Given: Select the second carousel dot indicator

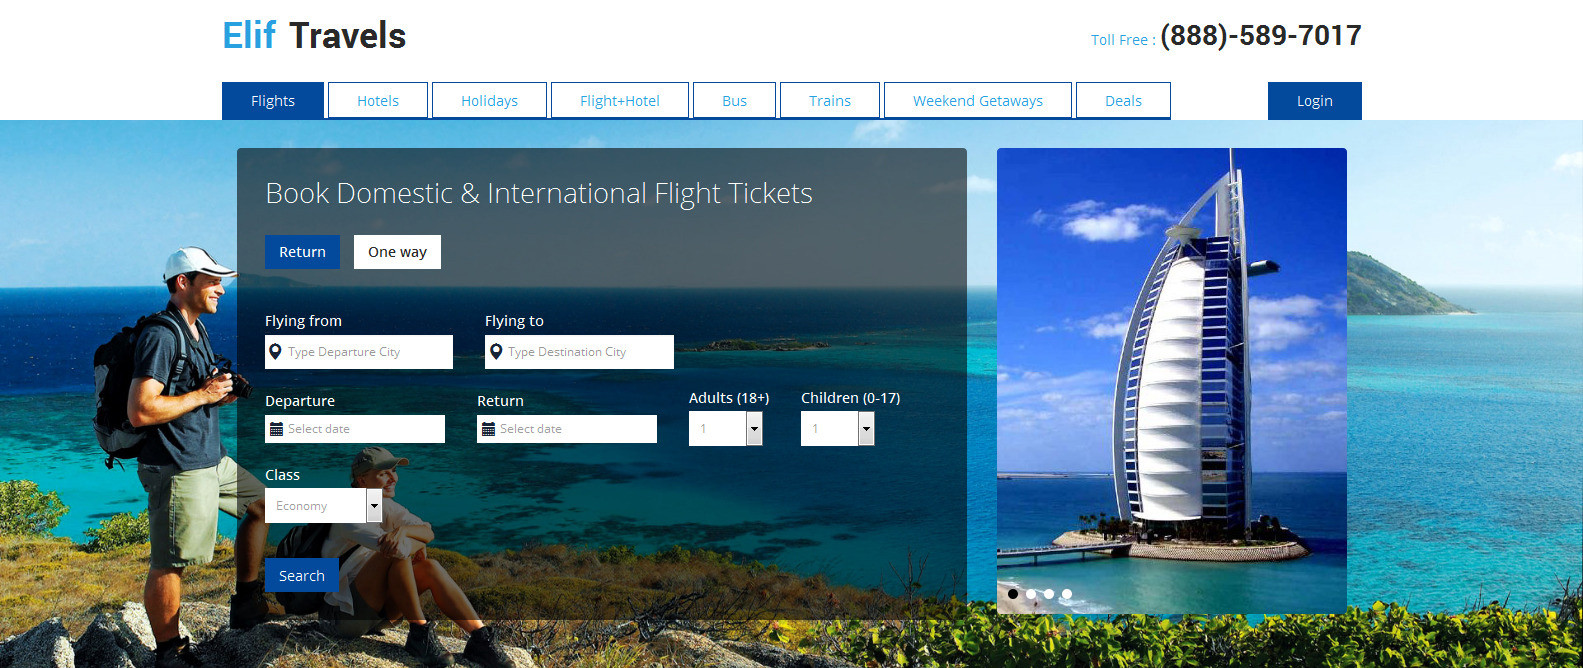Looking at the screenshot, I should [x=1031, y=594].
